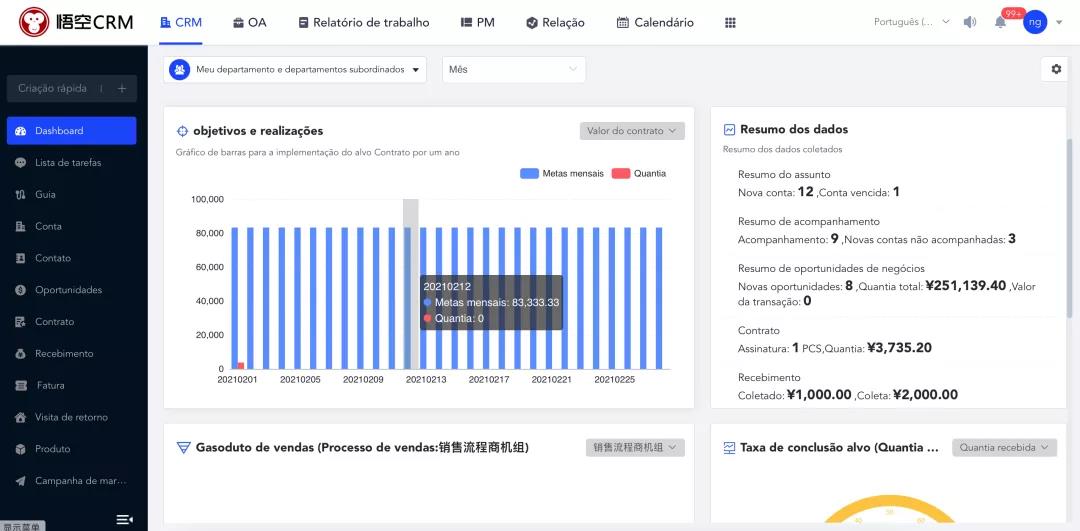Image resolution: width=1080 pixels, height=531 pixels.
Task: Click the Resumo dos dados panel scrollbar
Action: point(1068,227)
